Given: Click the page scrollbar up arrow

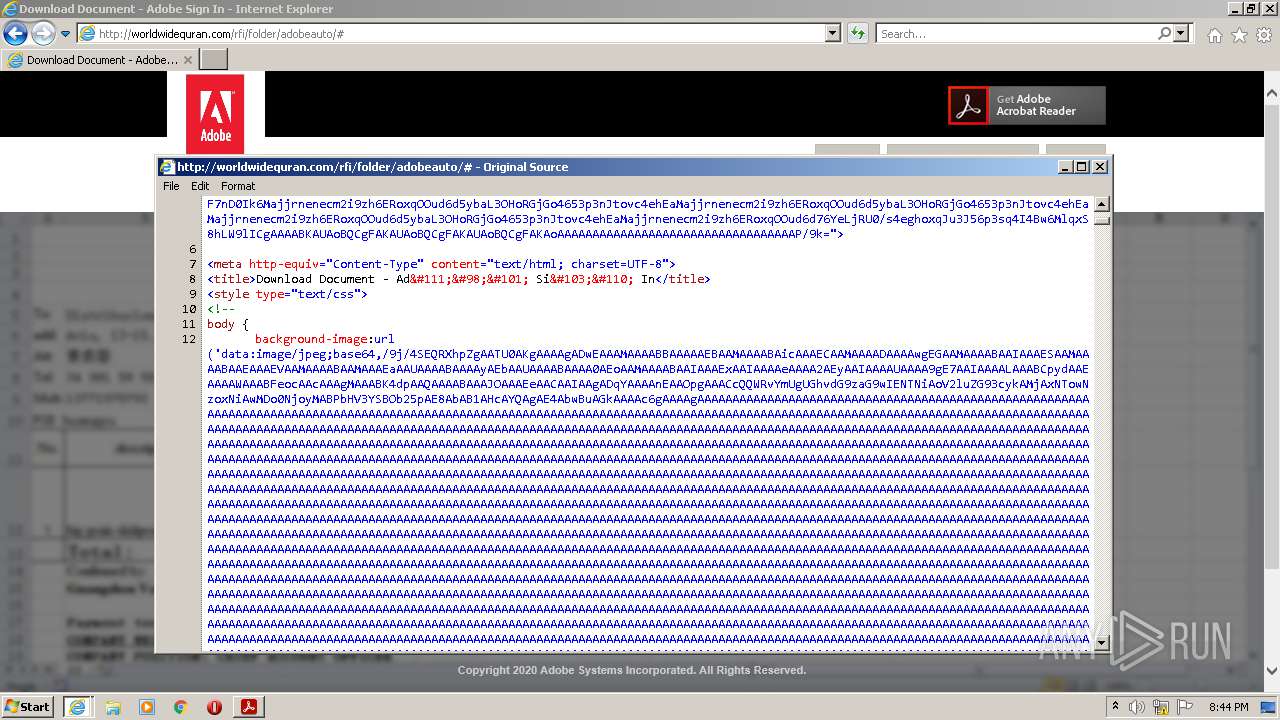Looking at the screenshot, I should click(x=1271, y=95).
